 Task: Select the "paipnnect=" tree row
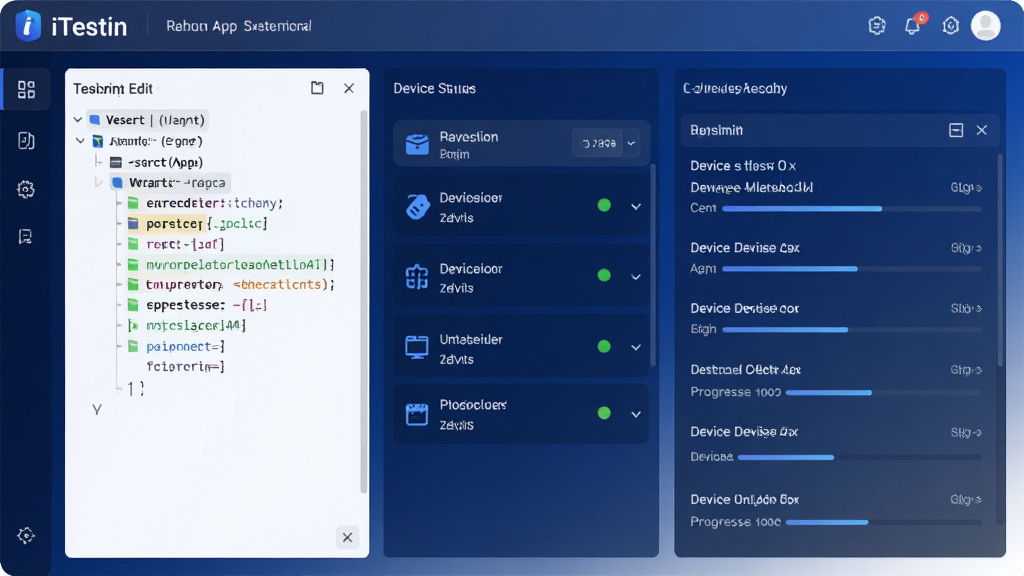176,346
